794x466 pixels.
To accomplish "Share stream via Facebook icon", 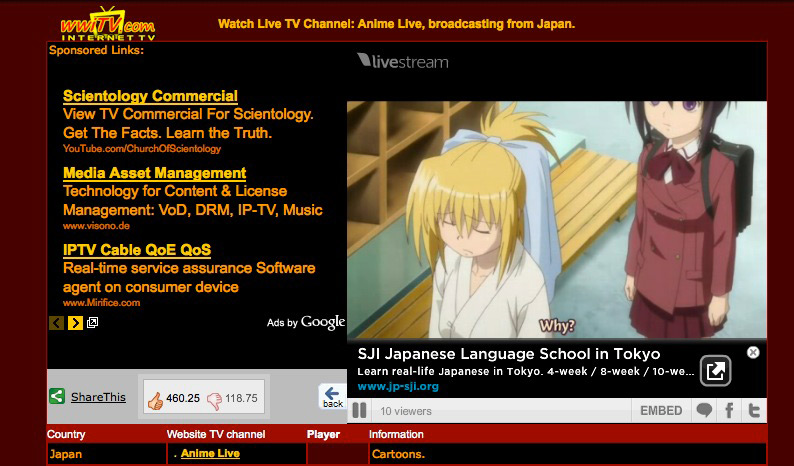I will pyautogui.click(x=729, y=411).
